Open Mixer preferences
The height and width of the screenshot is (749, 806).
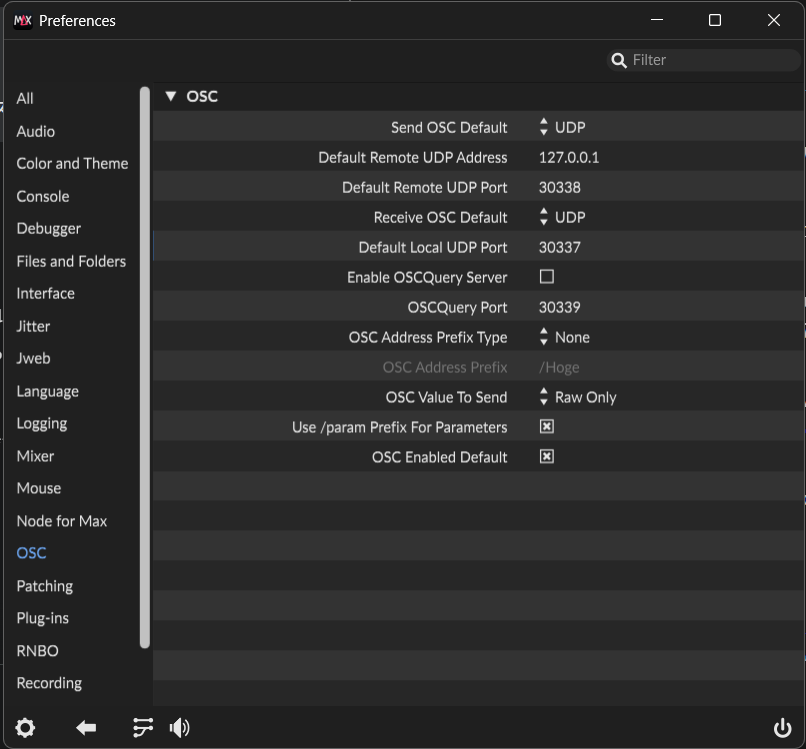coord(35,456)
